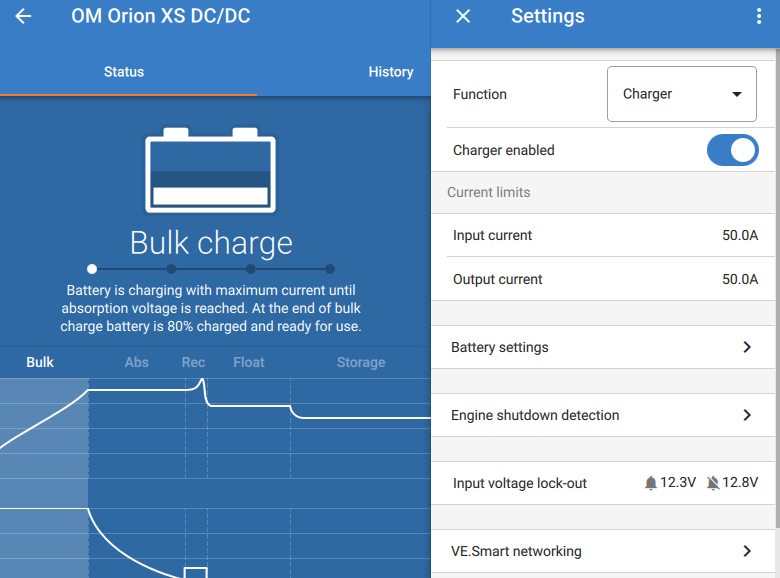The height and width of the screenshot is (578, 780).
Task: Select the Bulk charge stage label
Action: [40, 362]
